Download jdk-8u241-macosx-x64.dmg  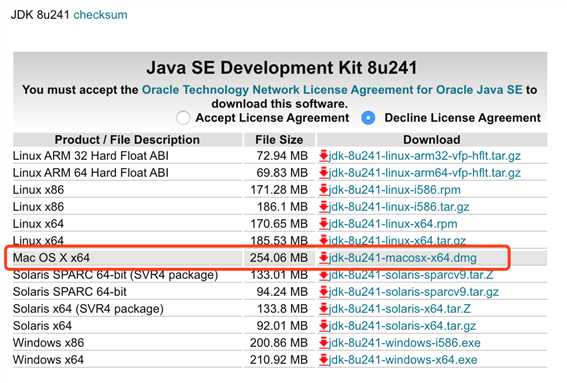pos(402,258)
